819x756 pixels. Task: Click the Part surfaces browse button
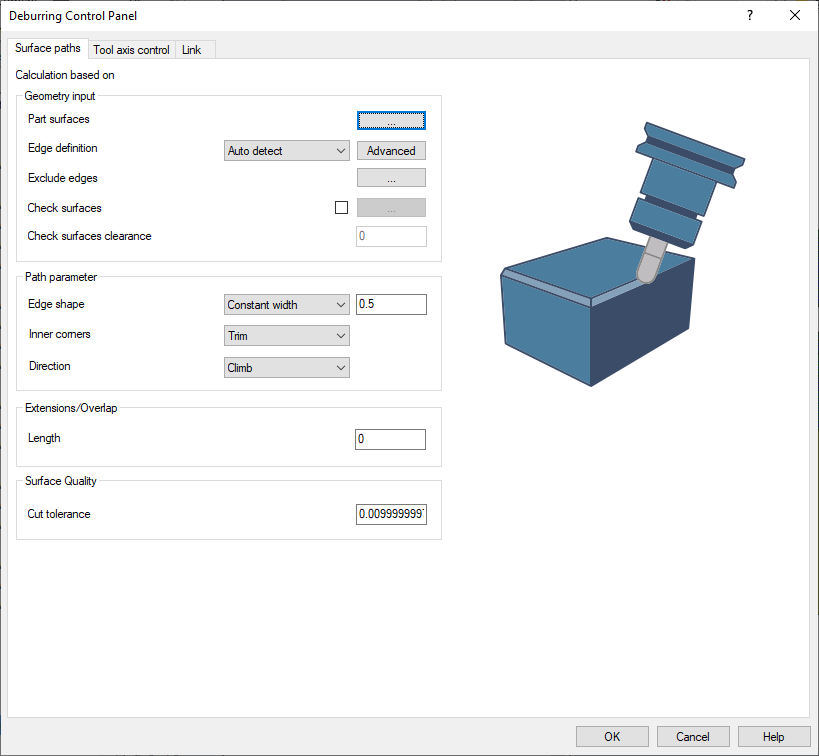click(391, 120)
